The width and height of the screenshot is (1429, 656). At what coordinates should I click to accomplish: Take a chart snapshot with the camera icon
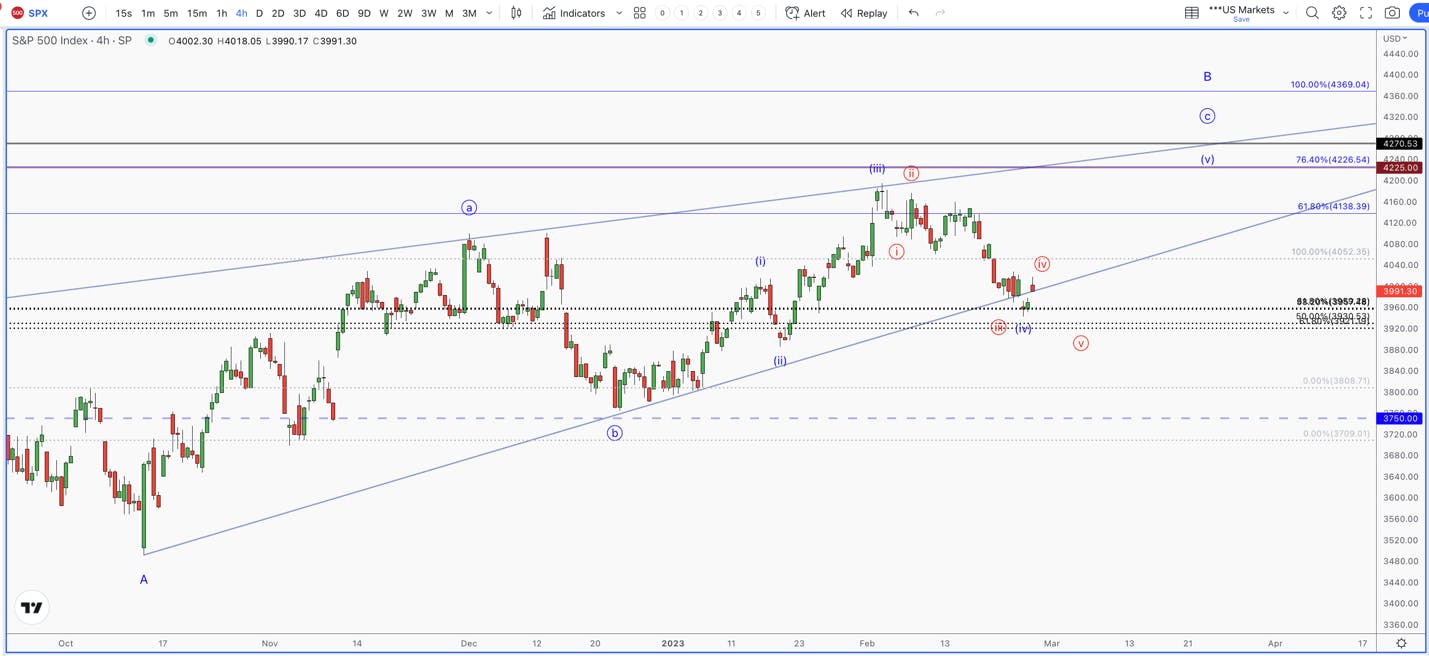point(1392,13)
